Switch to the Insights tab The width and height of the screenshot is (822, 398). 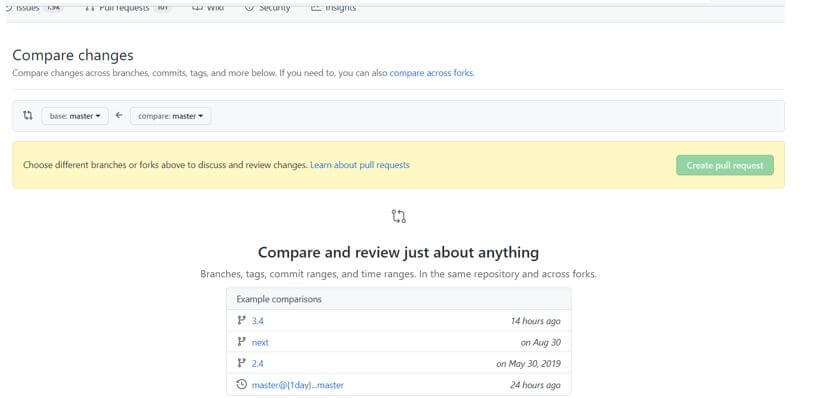point(333,8)
